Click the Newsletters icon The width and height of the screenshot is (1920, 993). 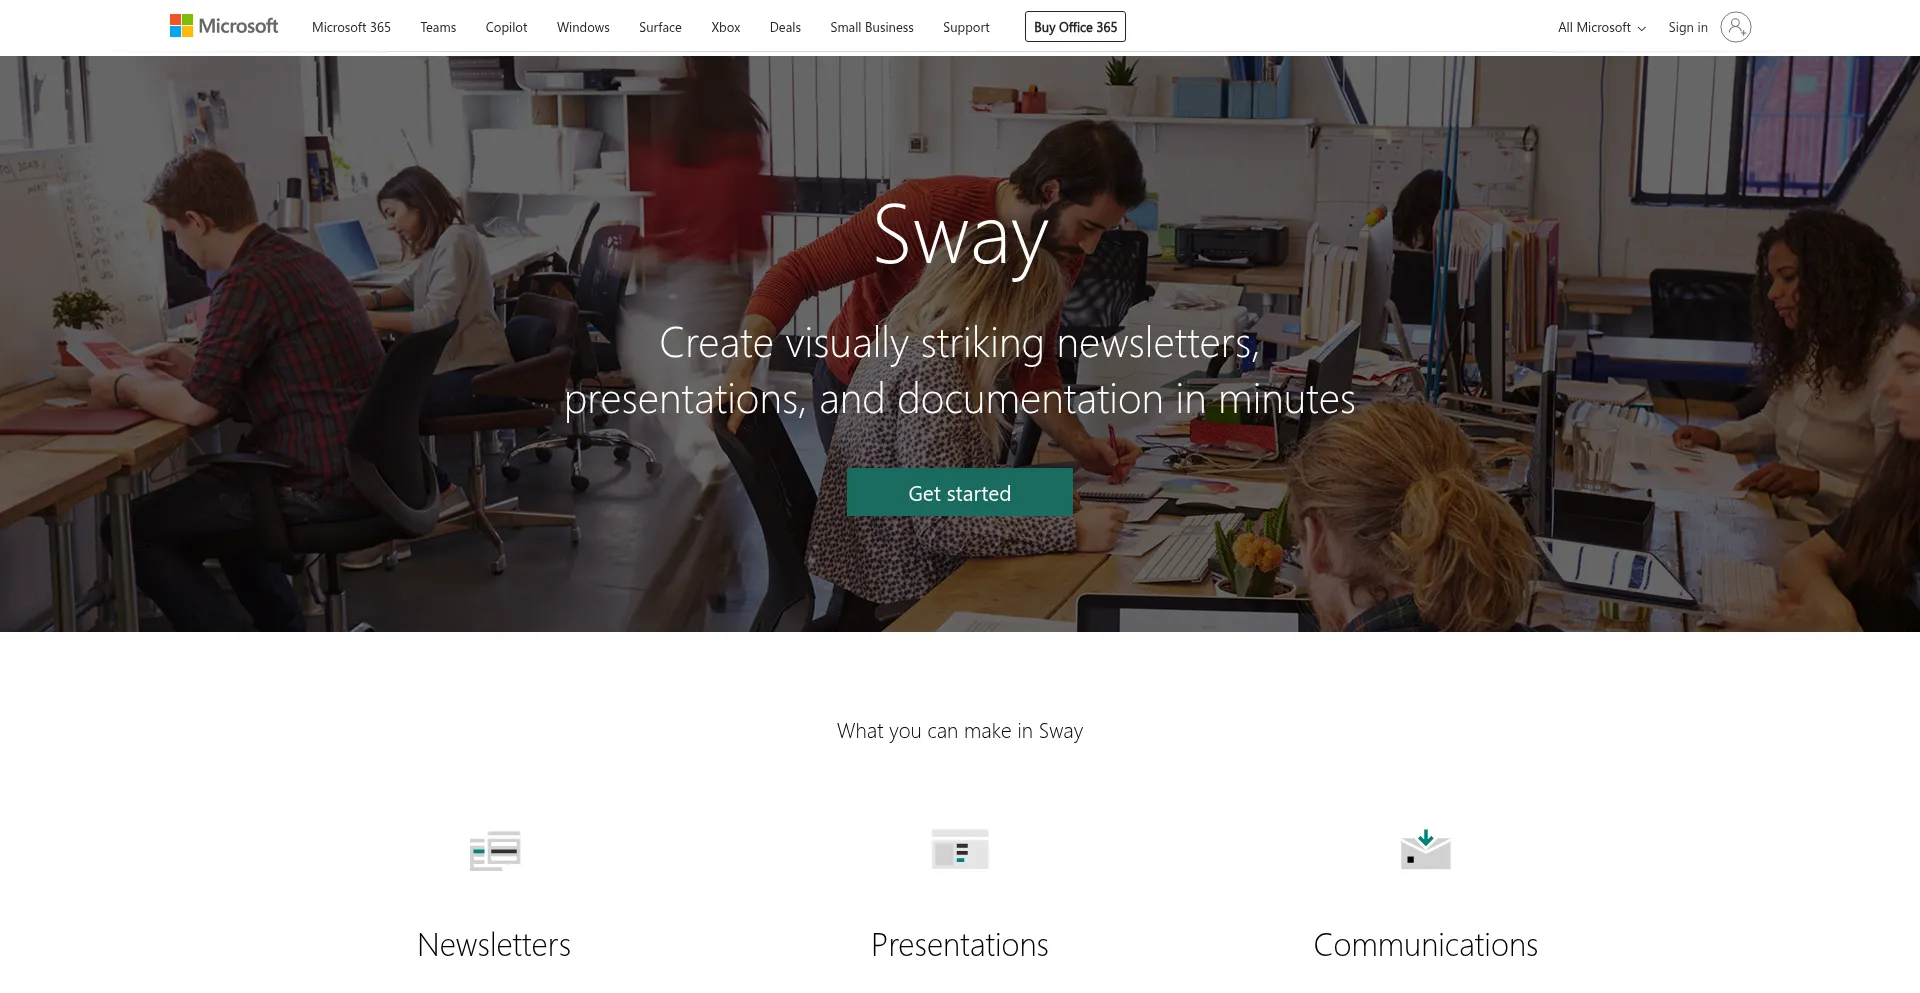tap(495, 850)
